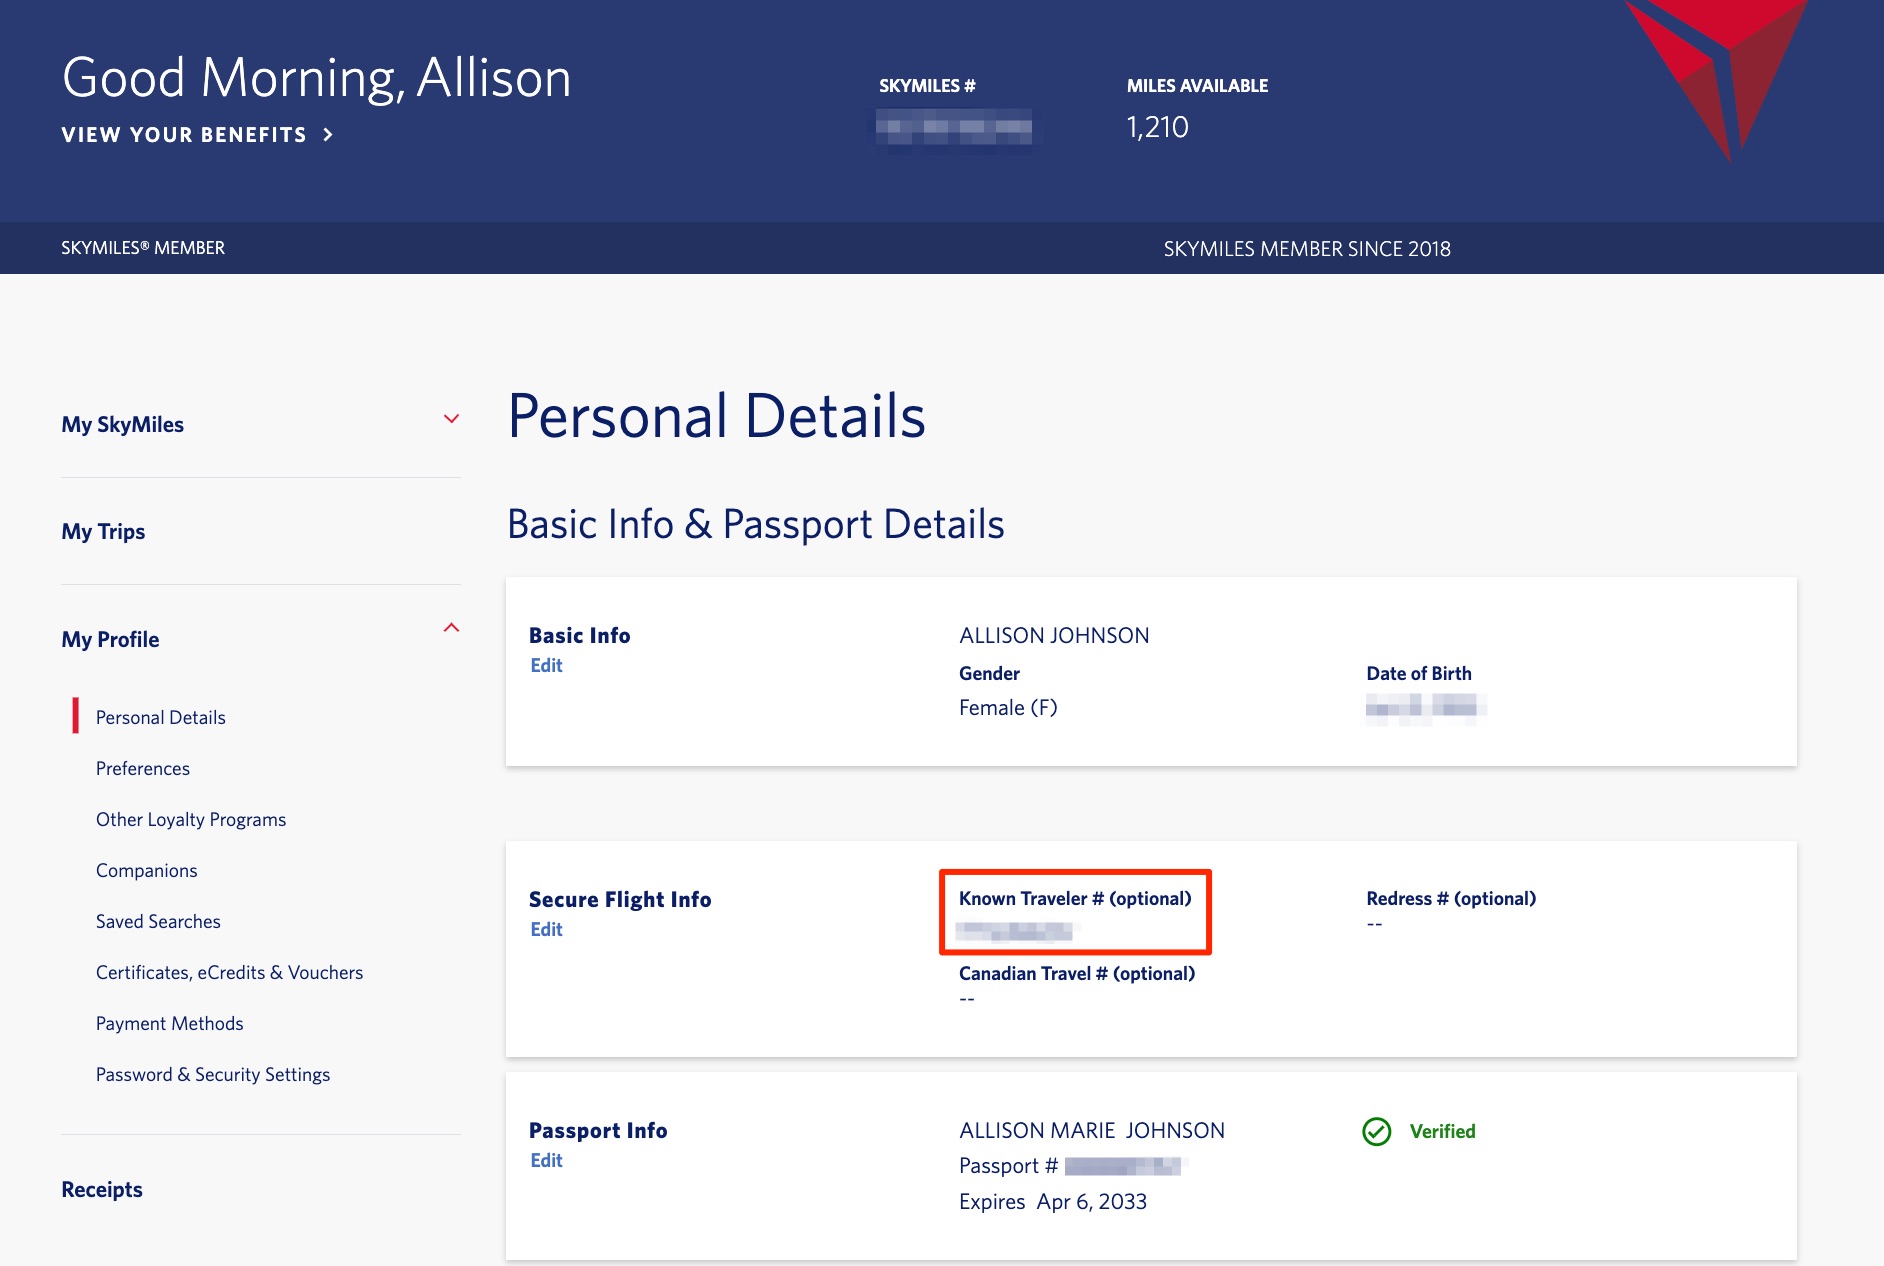This screenshot has width=1884, height=1266.
Task: Edit the Passport Info section
Action: coord(546,1160)
